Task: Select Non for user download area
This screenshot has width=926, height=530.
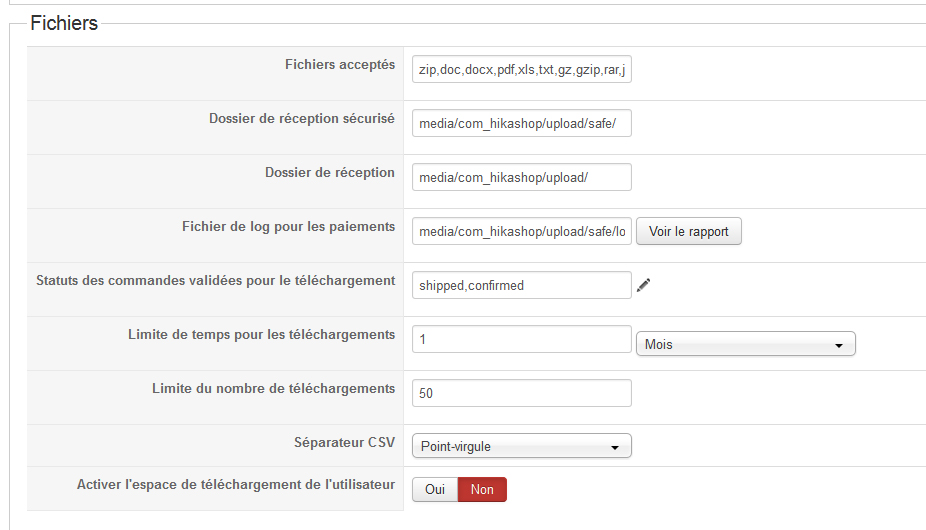Action: coord(482,489)
